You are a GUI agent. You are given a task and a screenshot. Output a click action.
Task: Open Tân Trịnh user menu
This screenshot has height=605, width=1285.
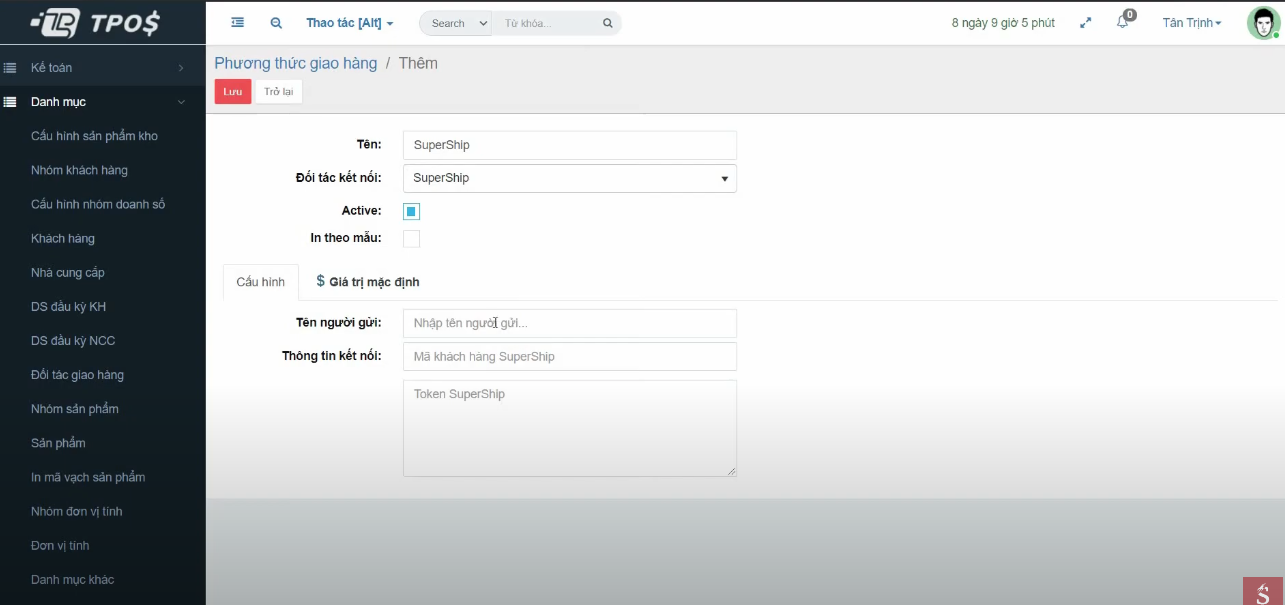pyautogui.click(x=1192, y=23)
